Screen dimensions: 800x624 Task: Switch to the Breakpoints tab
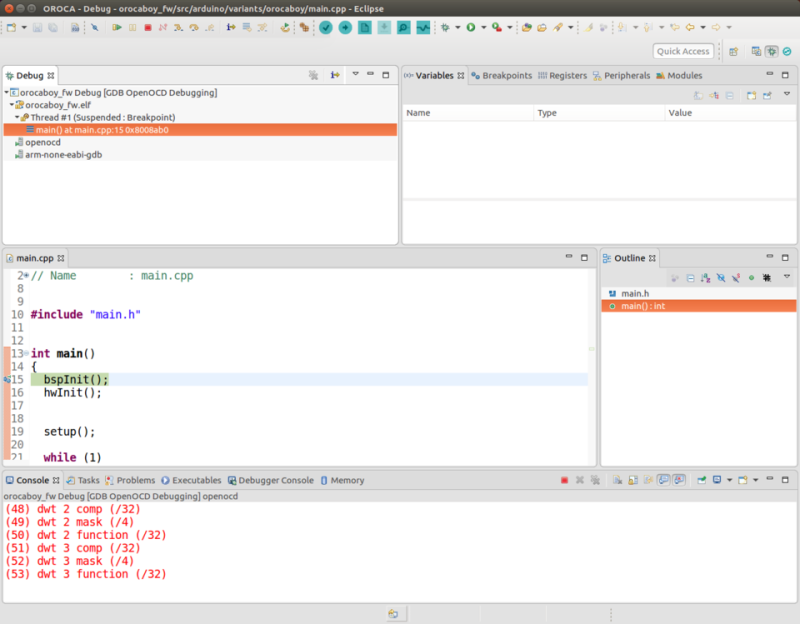502,76
